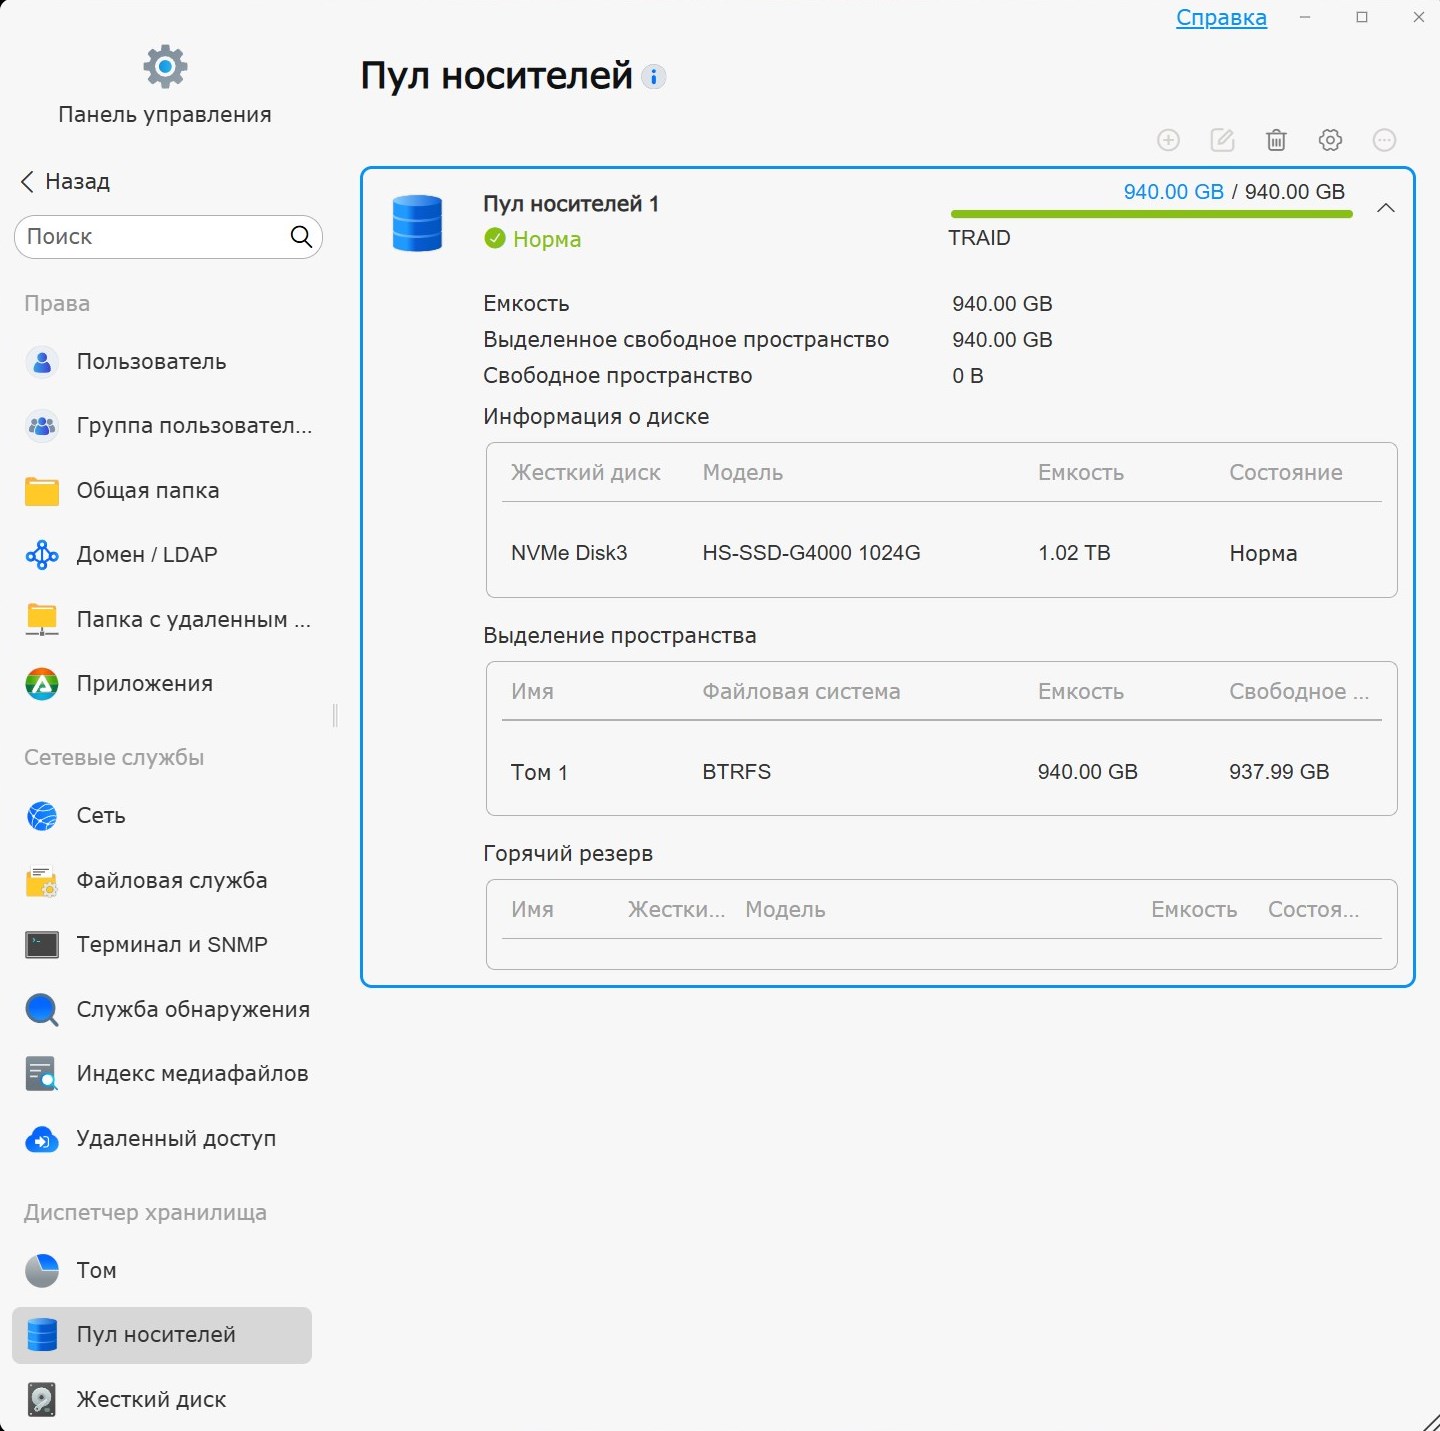Screen dimensions: 1440x1431
Task: Click the green Норма status checkmark icon
Action: (495, 238)
